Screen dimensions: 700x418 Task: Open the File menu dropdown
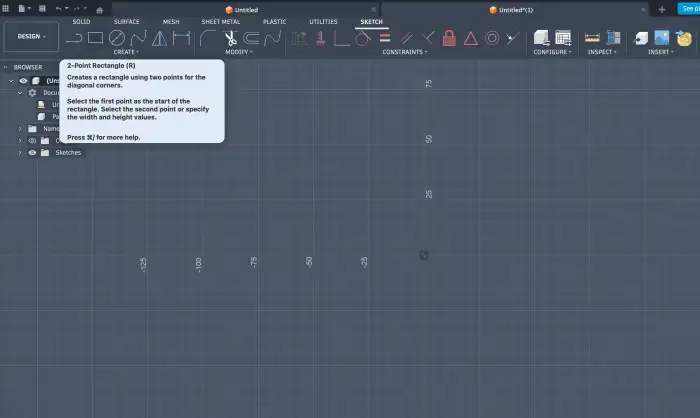(24, 8)
